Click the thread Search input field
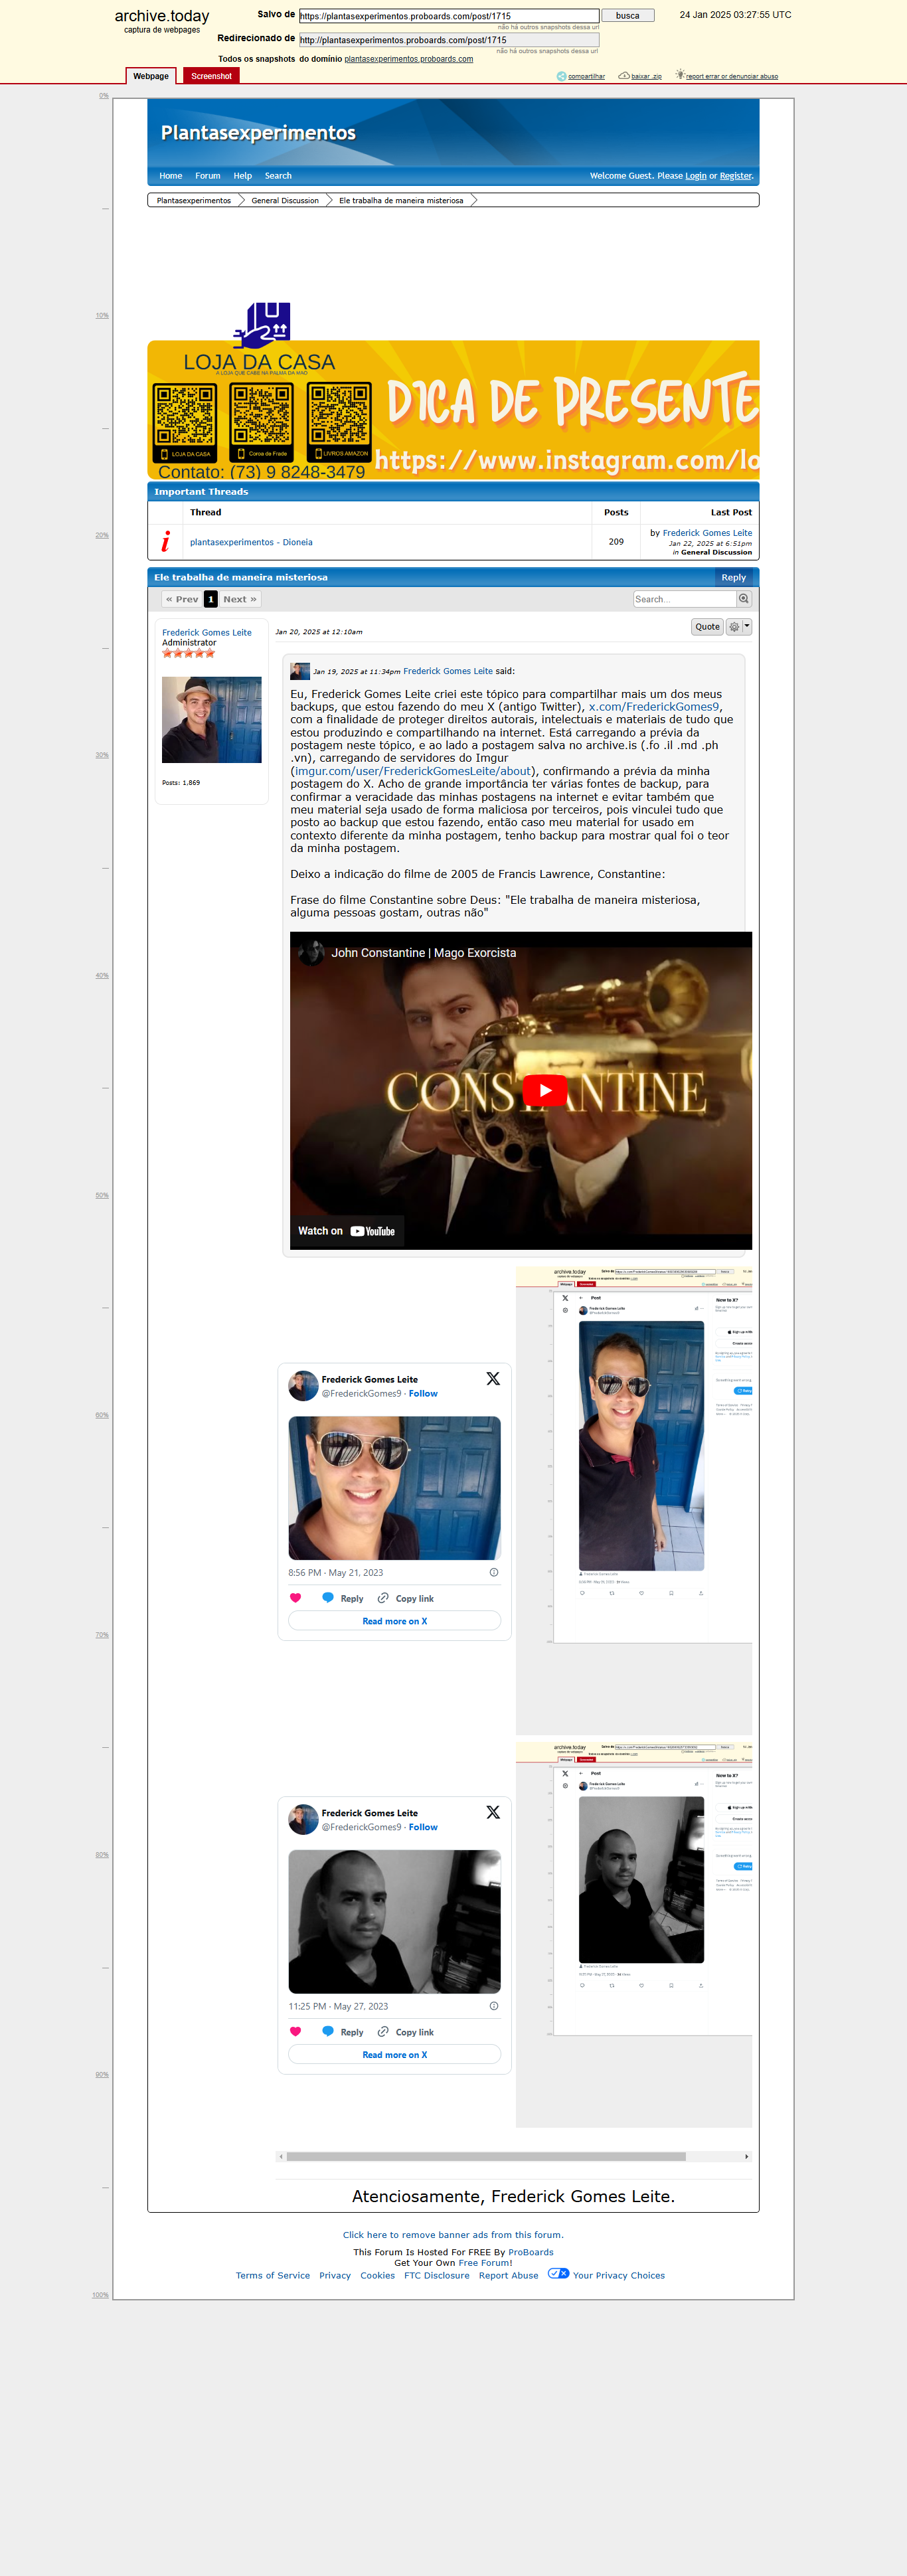Image resolution: width=907 pixels, height=2576 pixels. [x=685, y=599]
